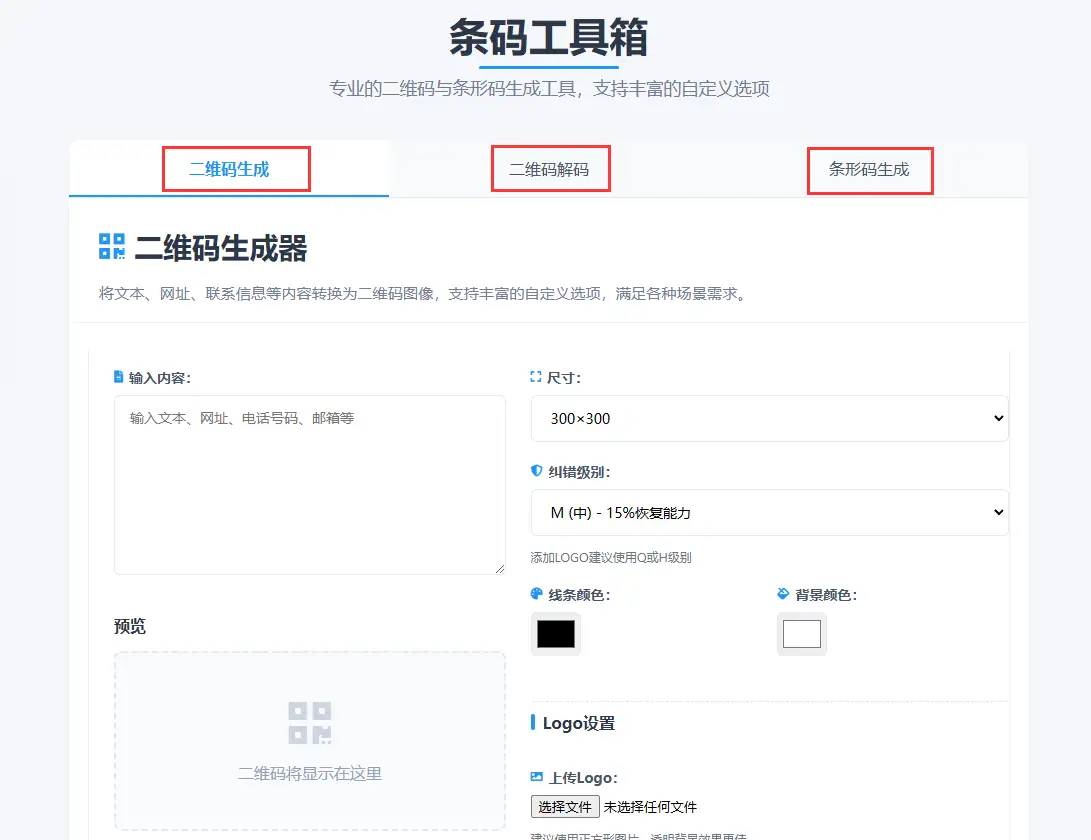Click the QR icon beside 二维码生成器 heading
This screenshot has width=1091, height=840.
coord(112,247)
